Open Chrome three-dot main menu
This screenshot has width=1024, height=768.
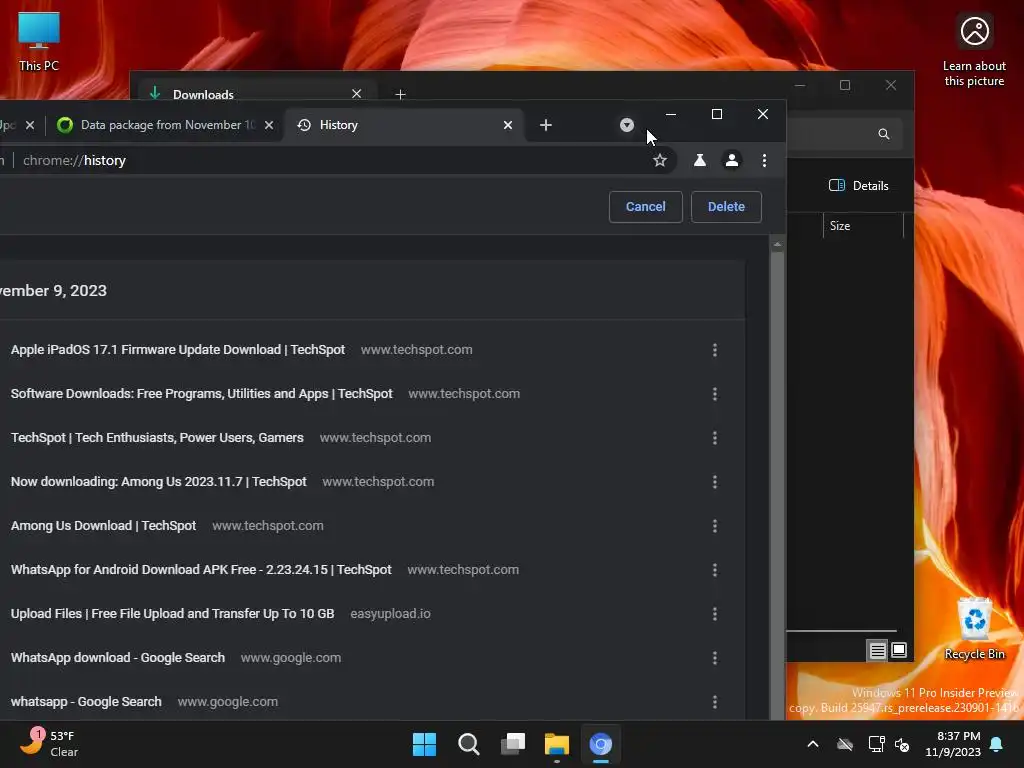[x=764, y=160]
